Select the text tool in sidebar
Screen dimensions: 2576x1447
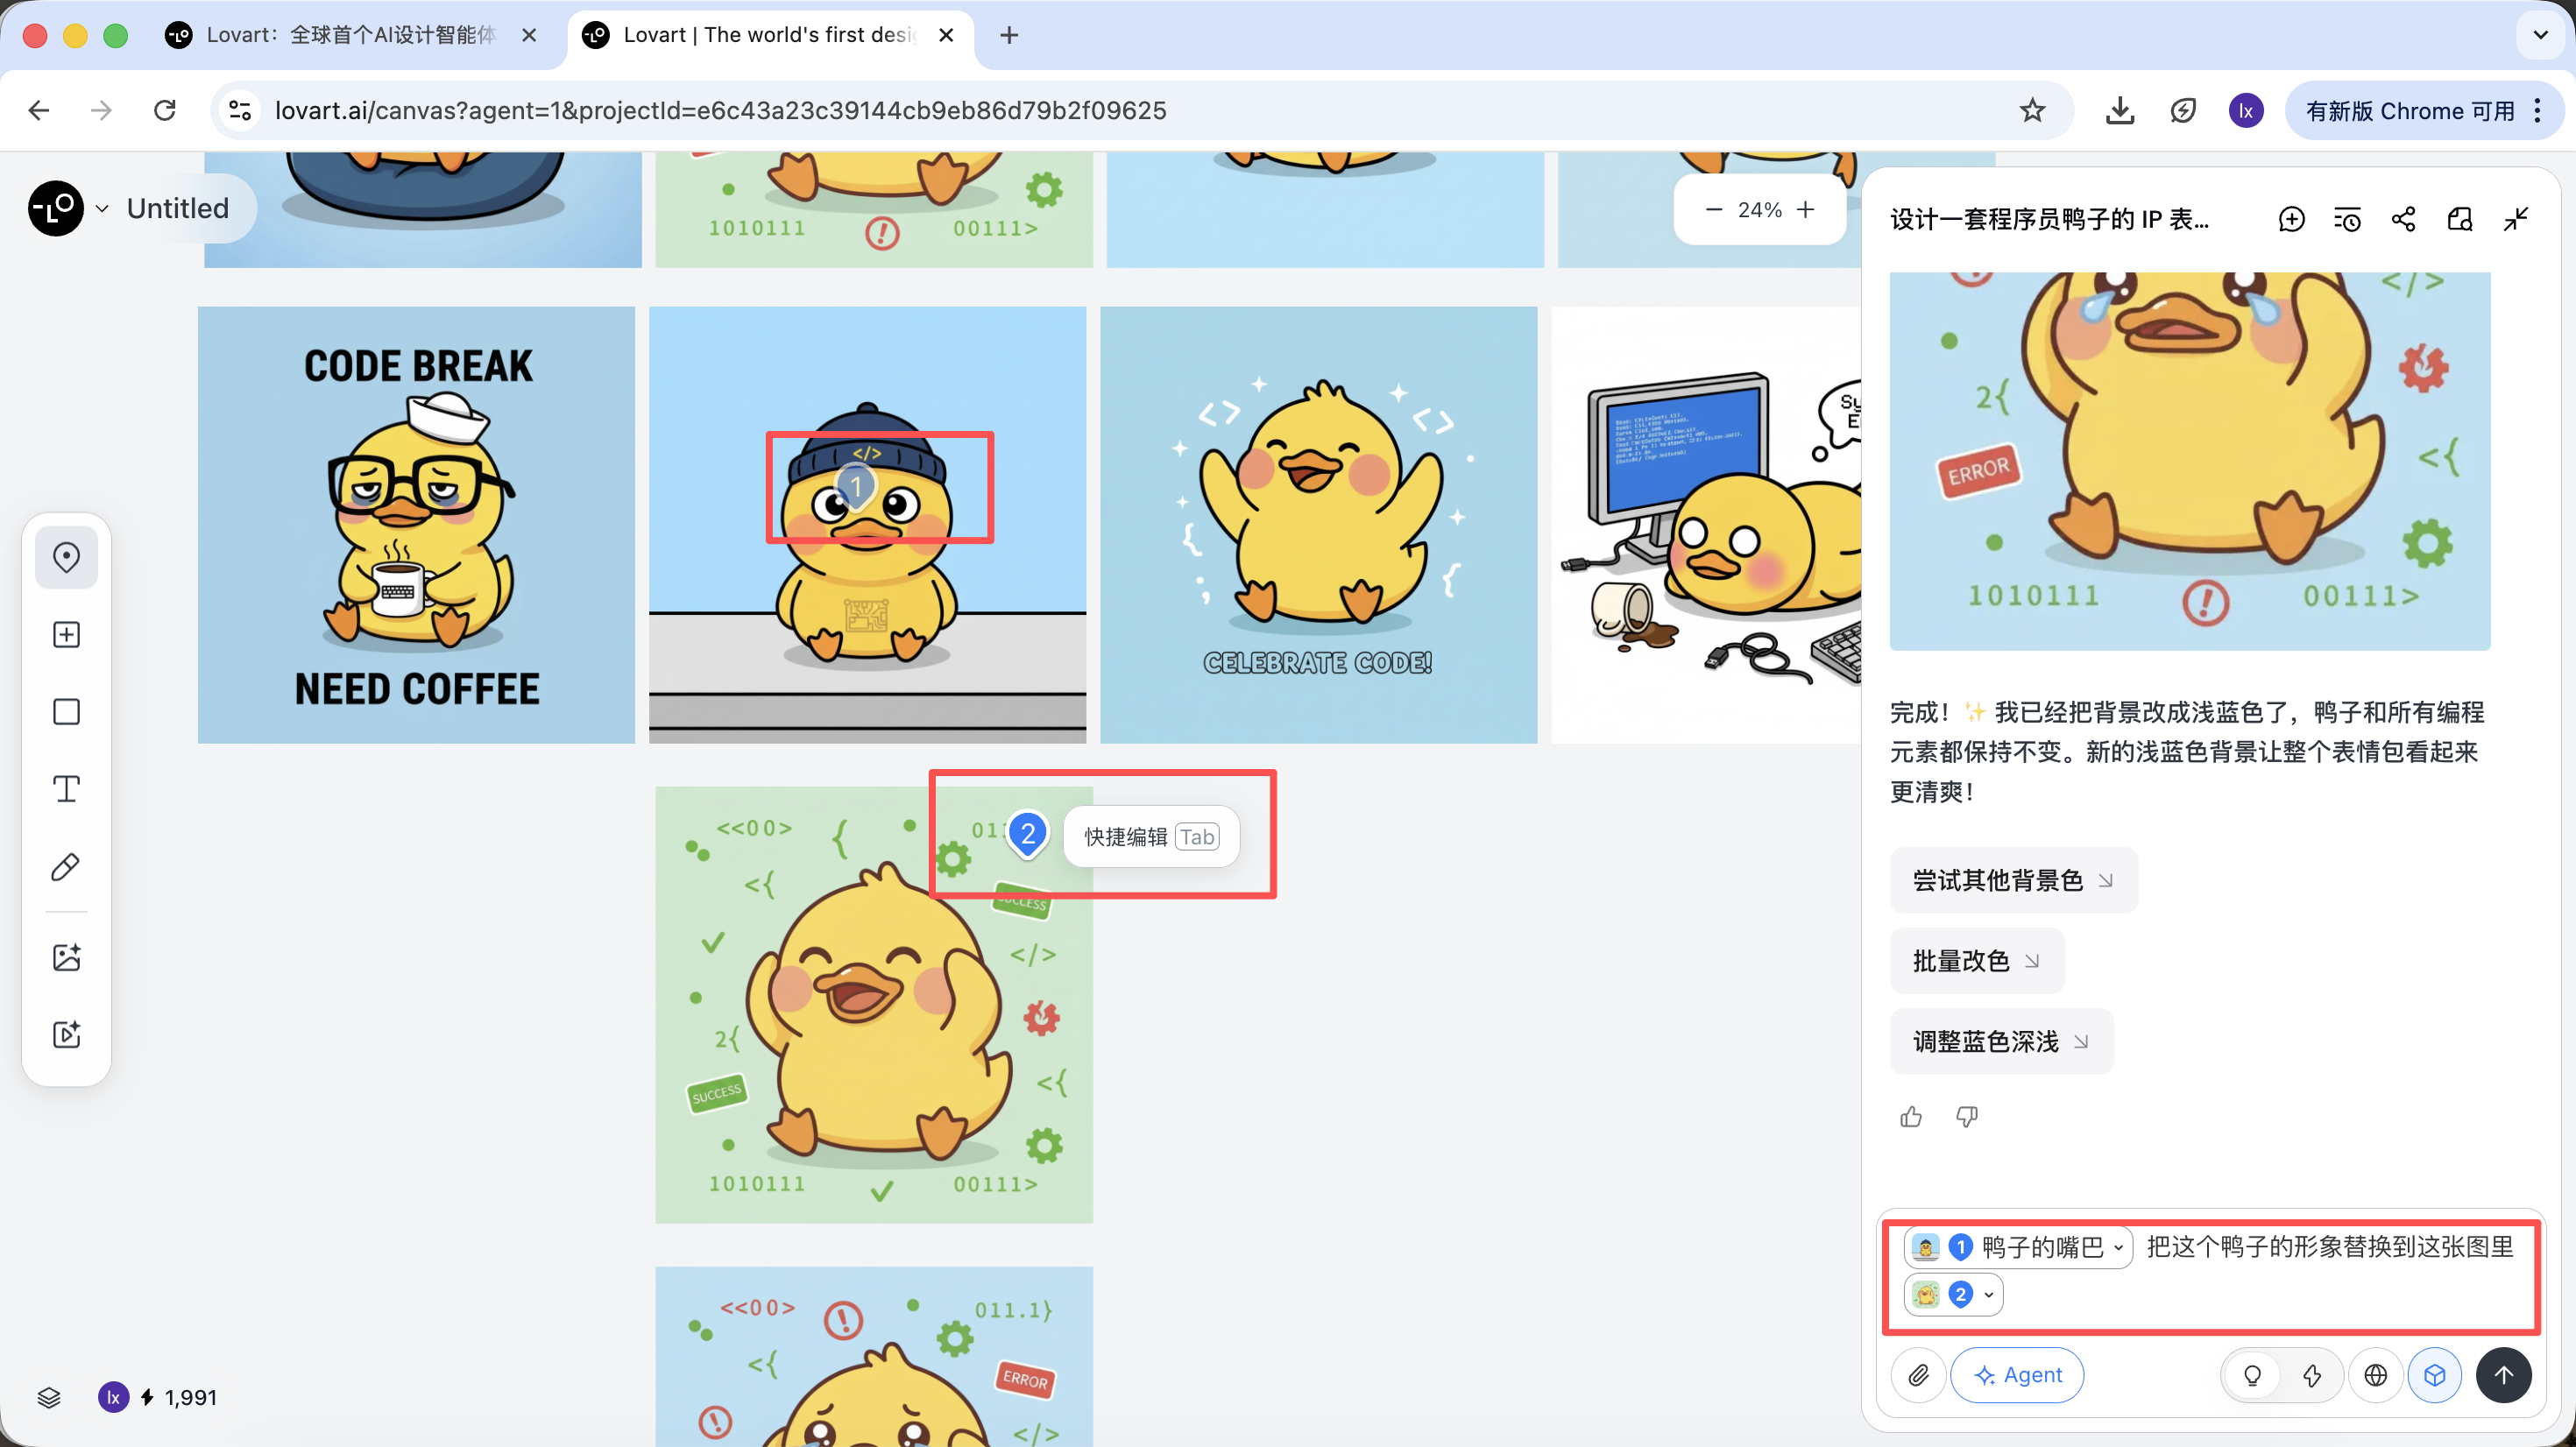(x=66, y=789)
